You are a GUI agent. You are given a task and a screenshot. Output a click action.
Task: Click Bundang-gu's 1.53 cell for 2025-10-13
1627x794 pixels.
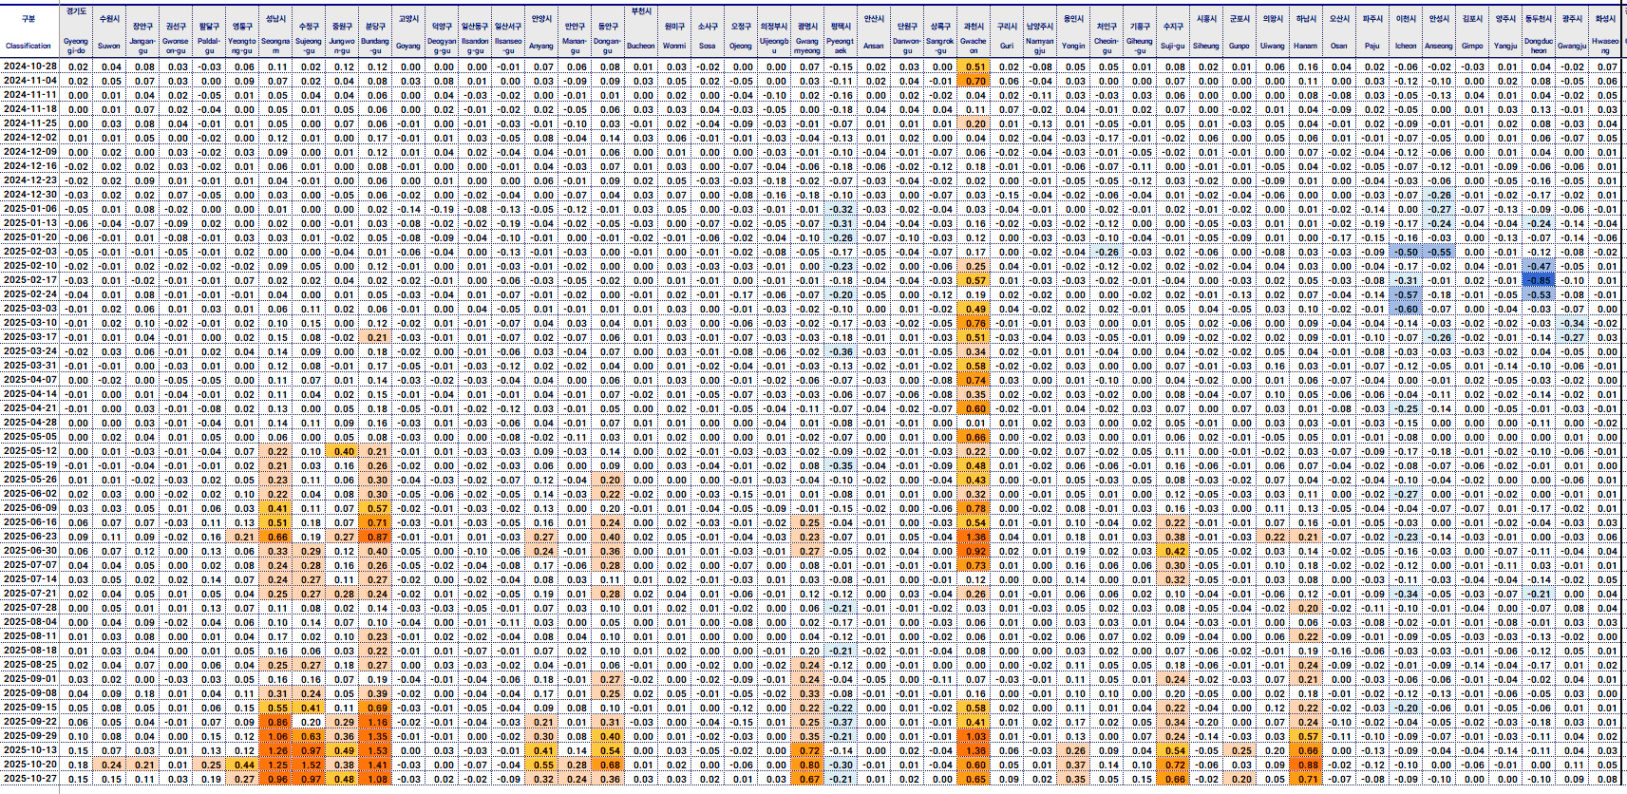click(377, 751)
